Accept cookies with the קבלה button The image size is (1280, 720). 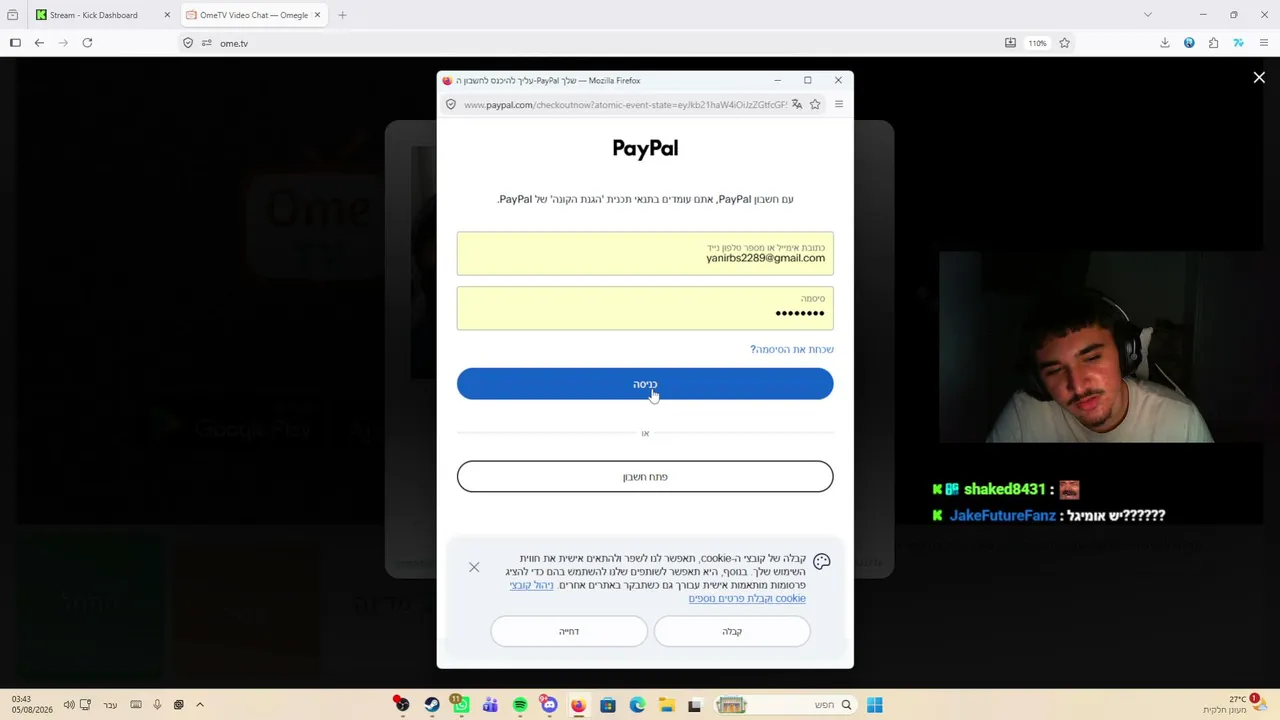732,631
